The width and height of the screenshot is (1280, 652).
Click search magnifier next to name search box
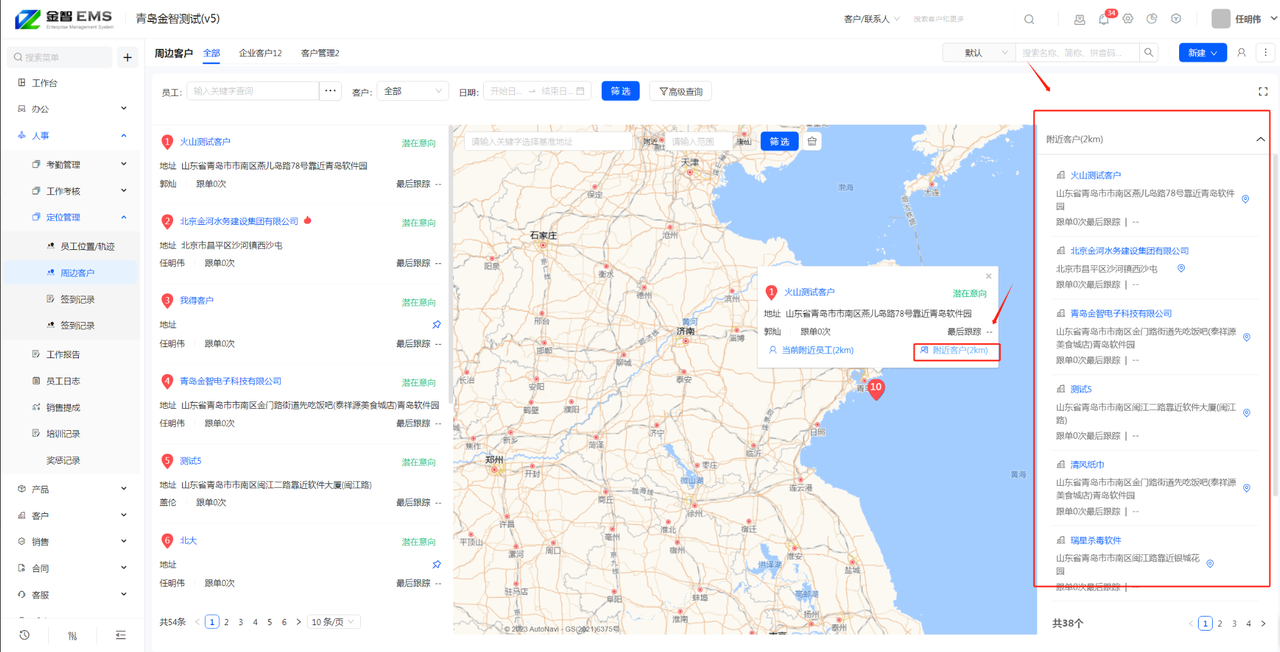(x=1149, y=53)
